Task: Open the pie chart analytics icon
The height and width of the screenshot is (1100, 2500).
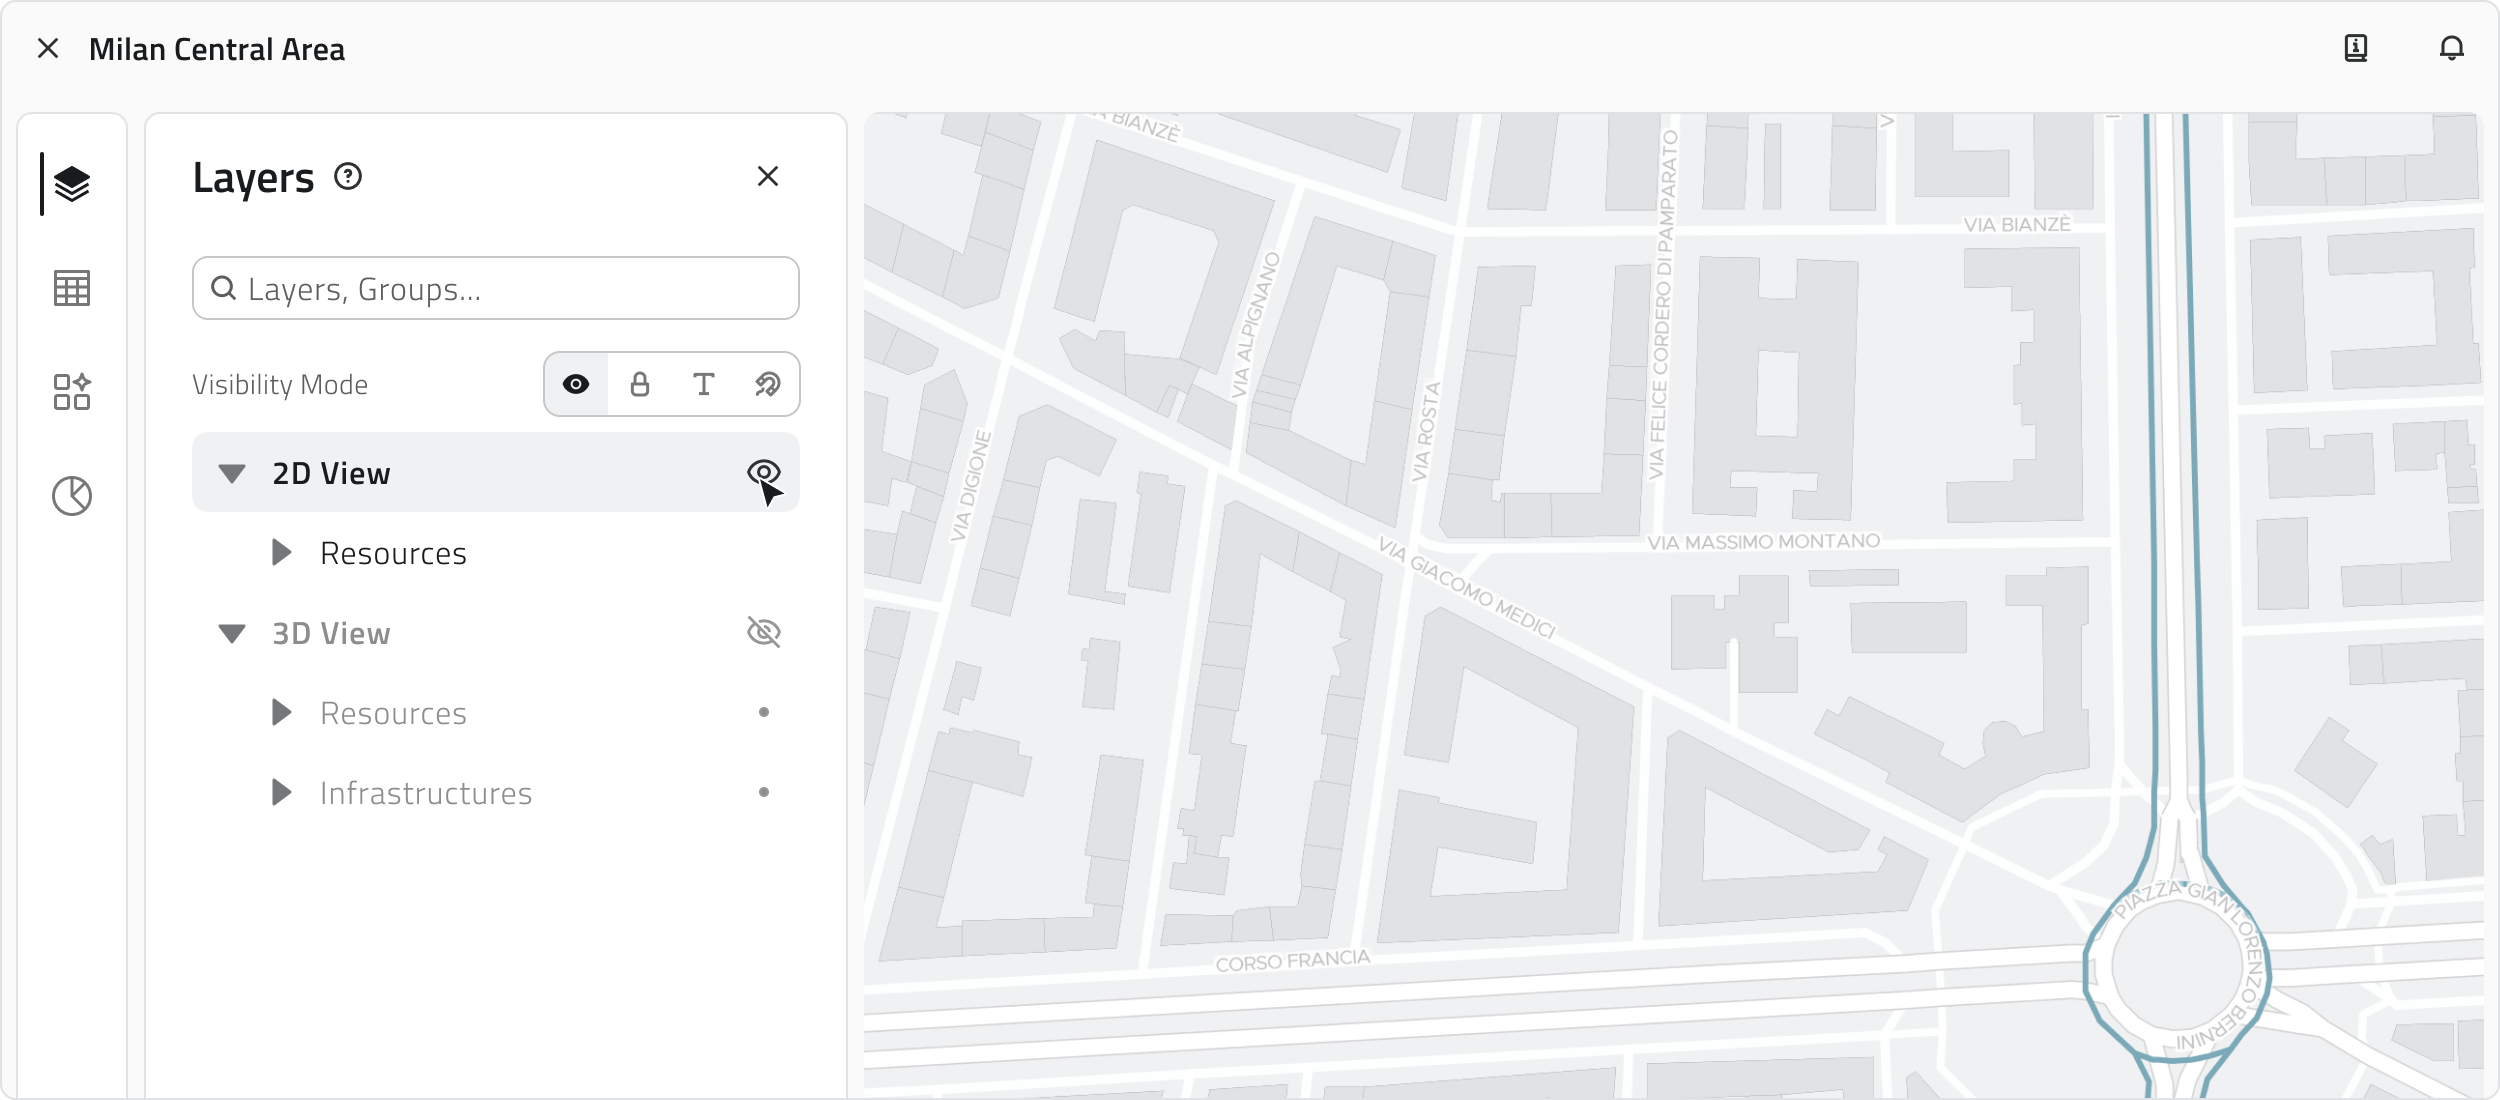Action: pos(71,496)
